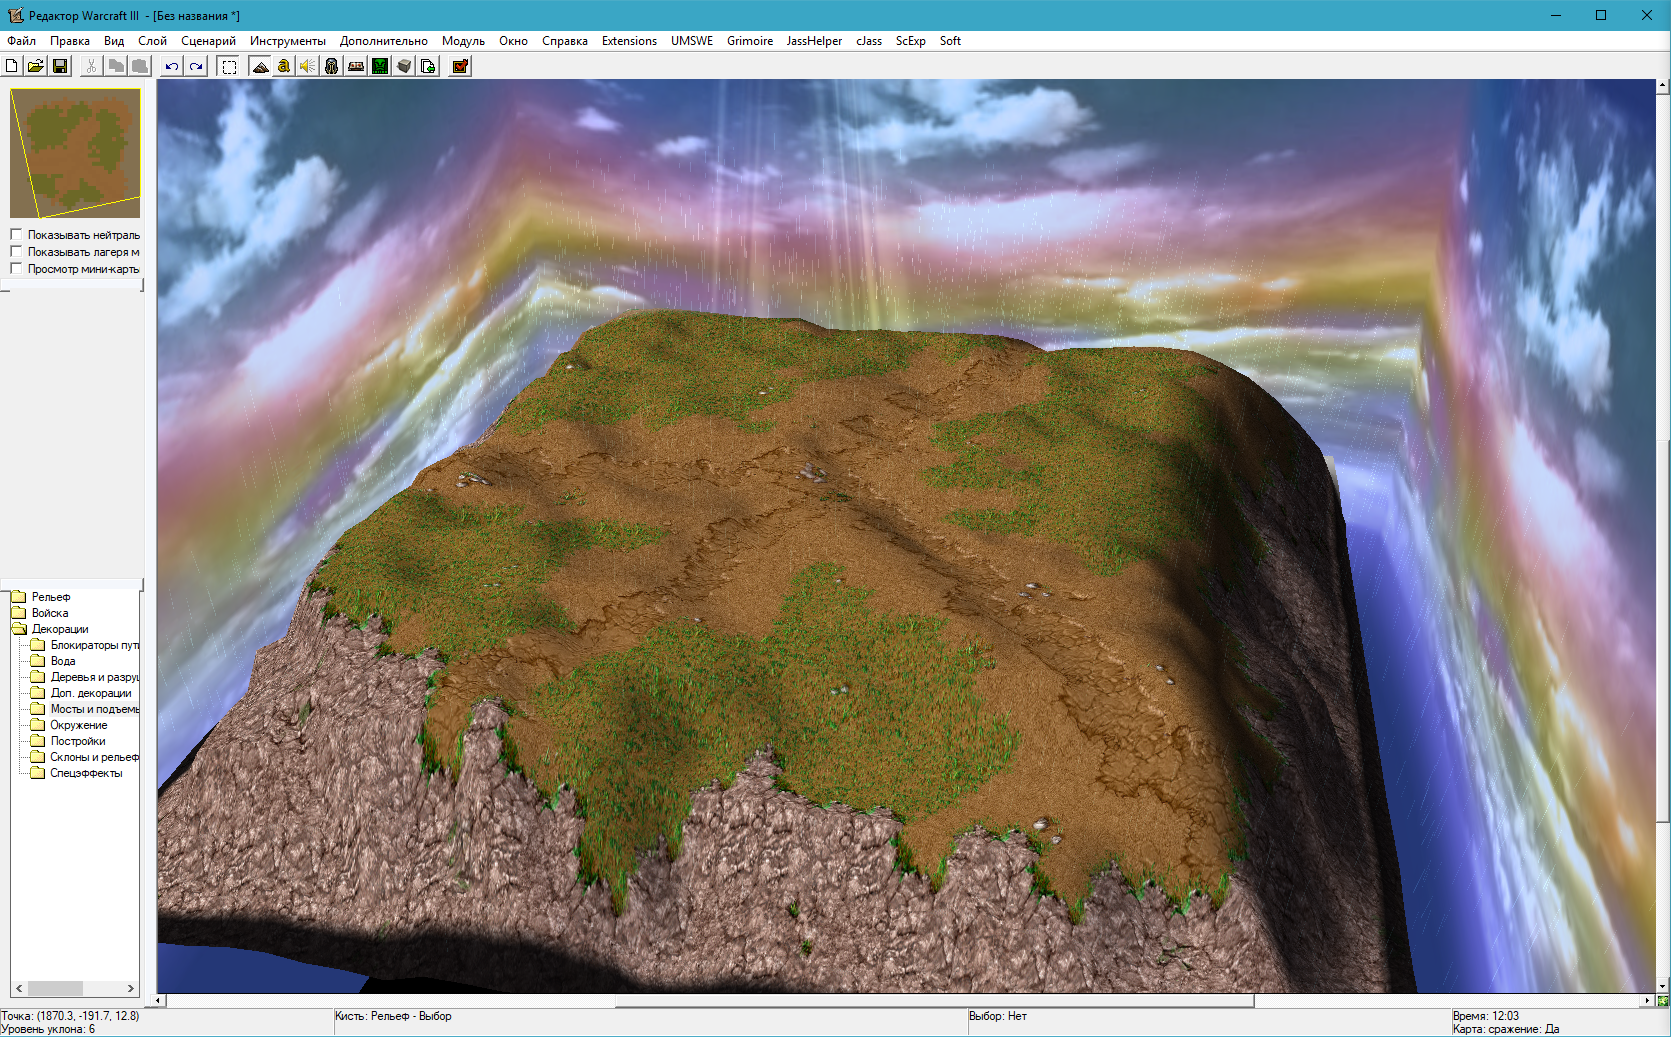Image resolution: width=1671 pixels, height=1037 pixels.
Task: Open the Сценарий menu
Action: pyautogui.click(x=208, y=41)
